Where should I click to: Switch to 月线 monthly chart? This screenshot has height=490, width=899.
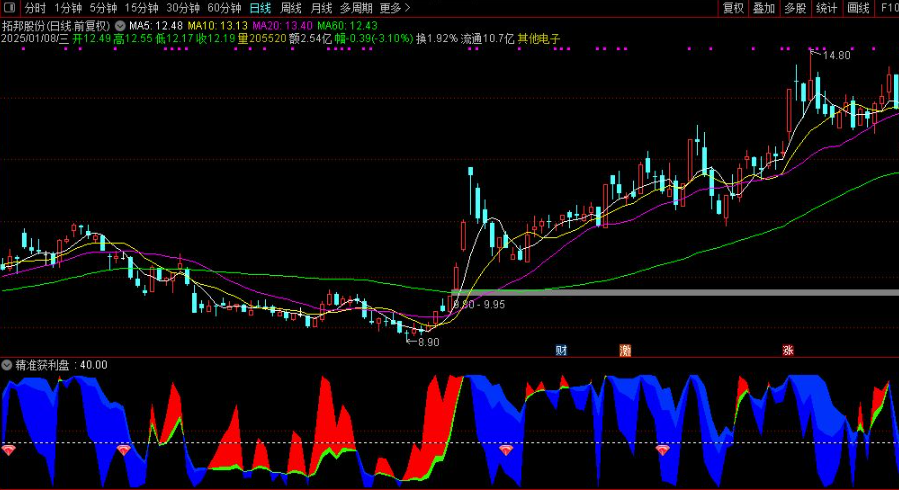321,8
